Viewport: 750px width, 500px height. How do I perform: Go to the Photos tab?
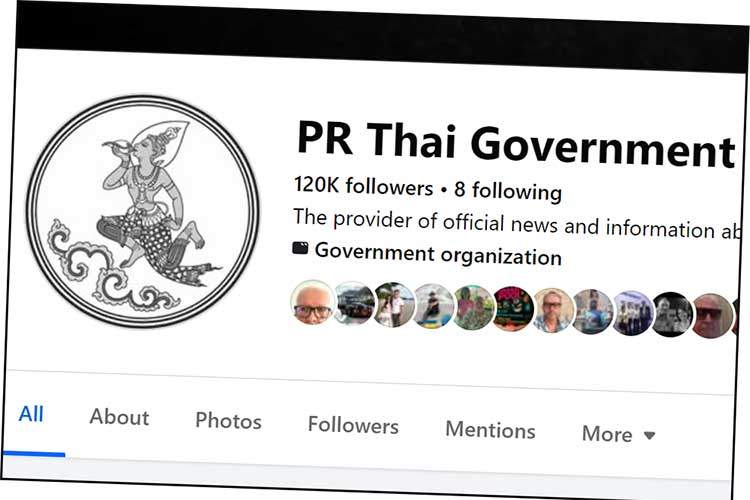pyautogui.click(x=228, y=421)
